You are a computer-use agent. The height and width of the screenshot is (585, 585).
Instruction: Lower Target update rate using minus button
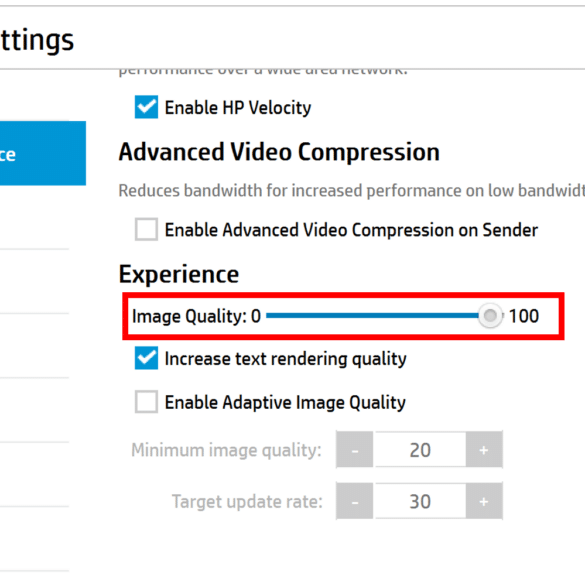pyautogui.click(x=354, y=501)
